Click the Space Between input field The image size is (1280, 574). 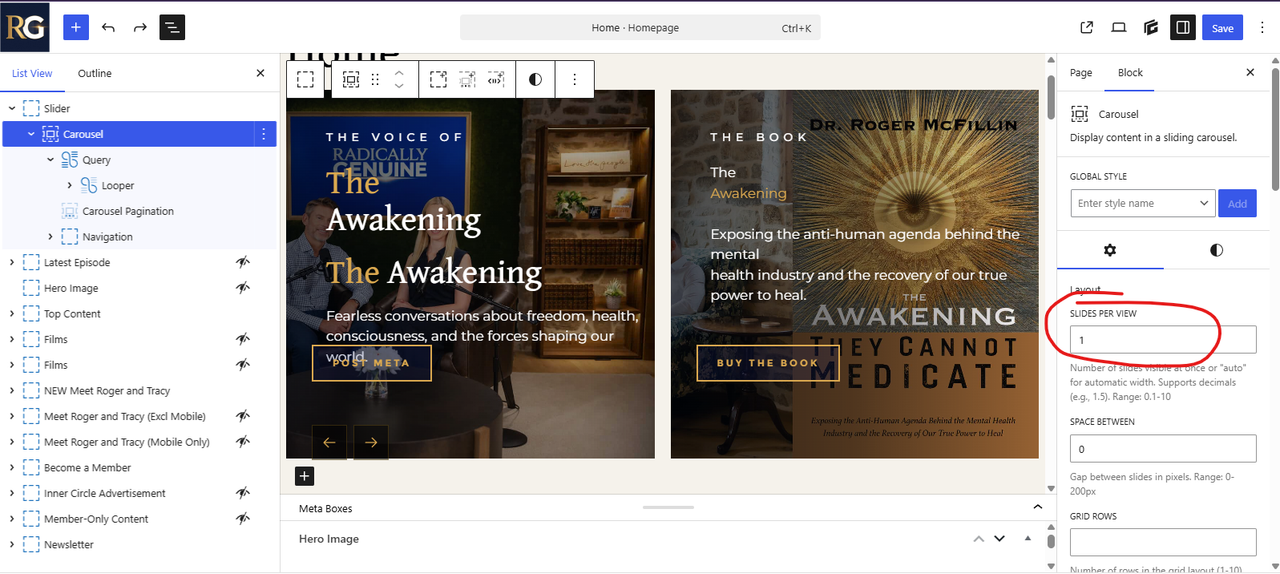(1163, 448)
